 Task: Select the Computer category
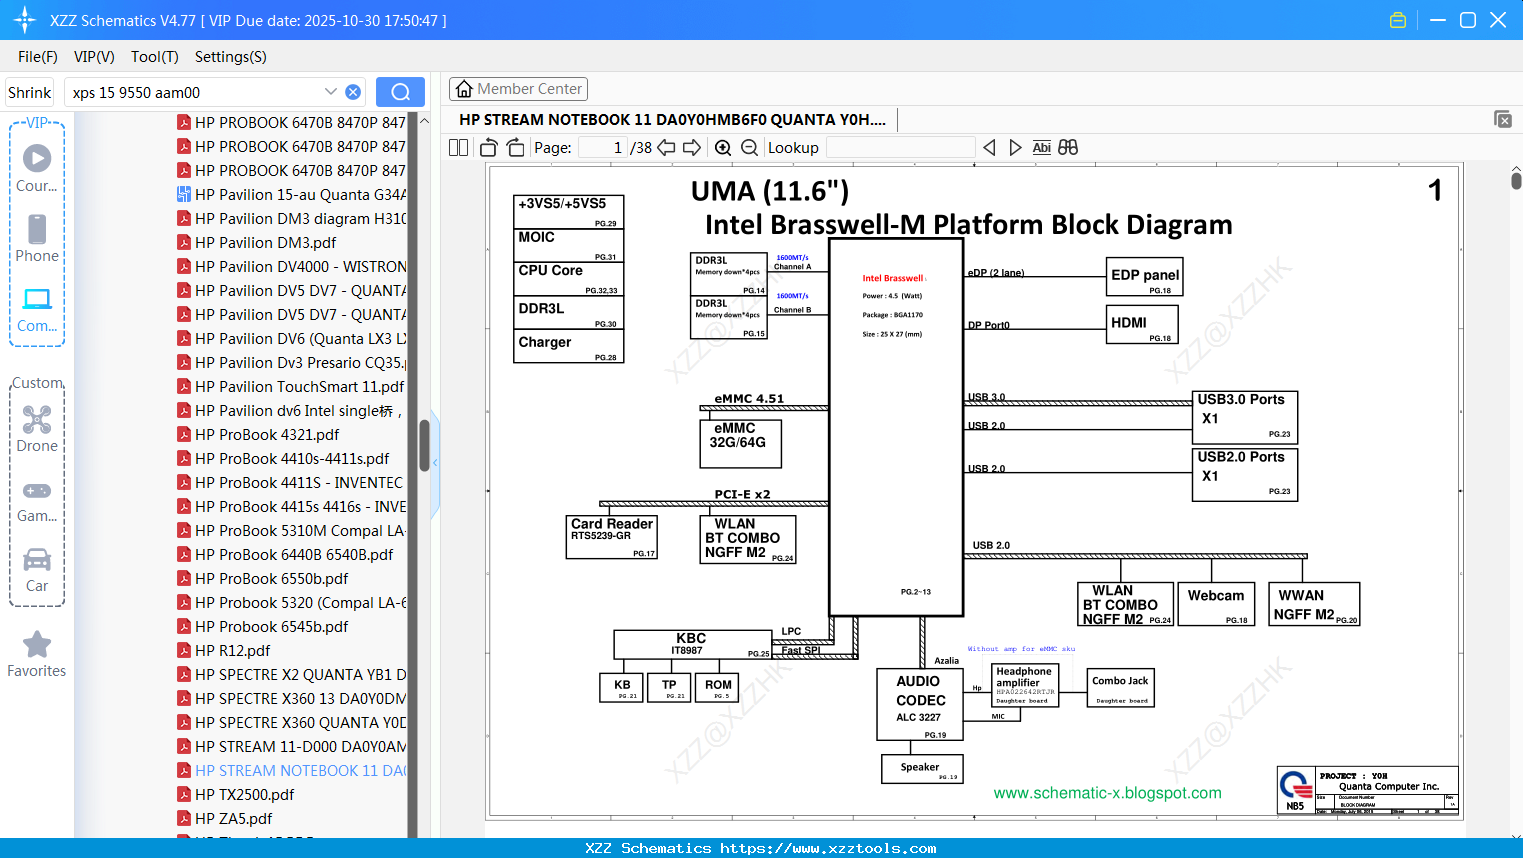tap(37, 309)
